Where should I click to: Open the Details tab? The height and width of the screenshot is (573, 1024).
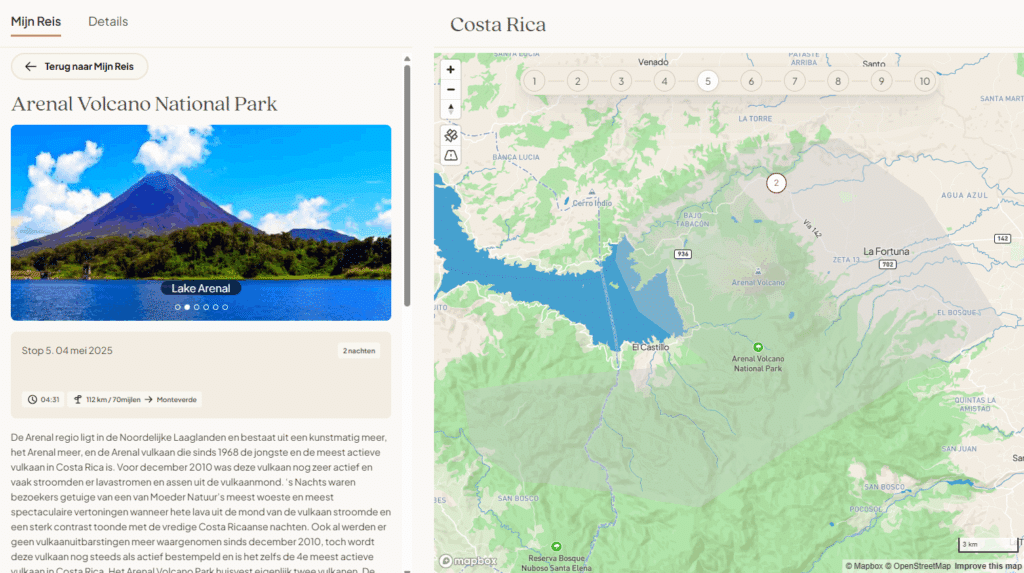[x=108, y=22]
